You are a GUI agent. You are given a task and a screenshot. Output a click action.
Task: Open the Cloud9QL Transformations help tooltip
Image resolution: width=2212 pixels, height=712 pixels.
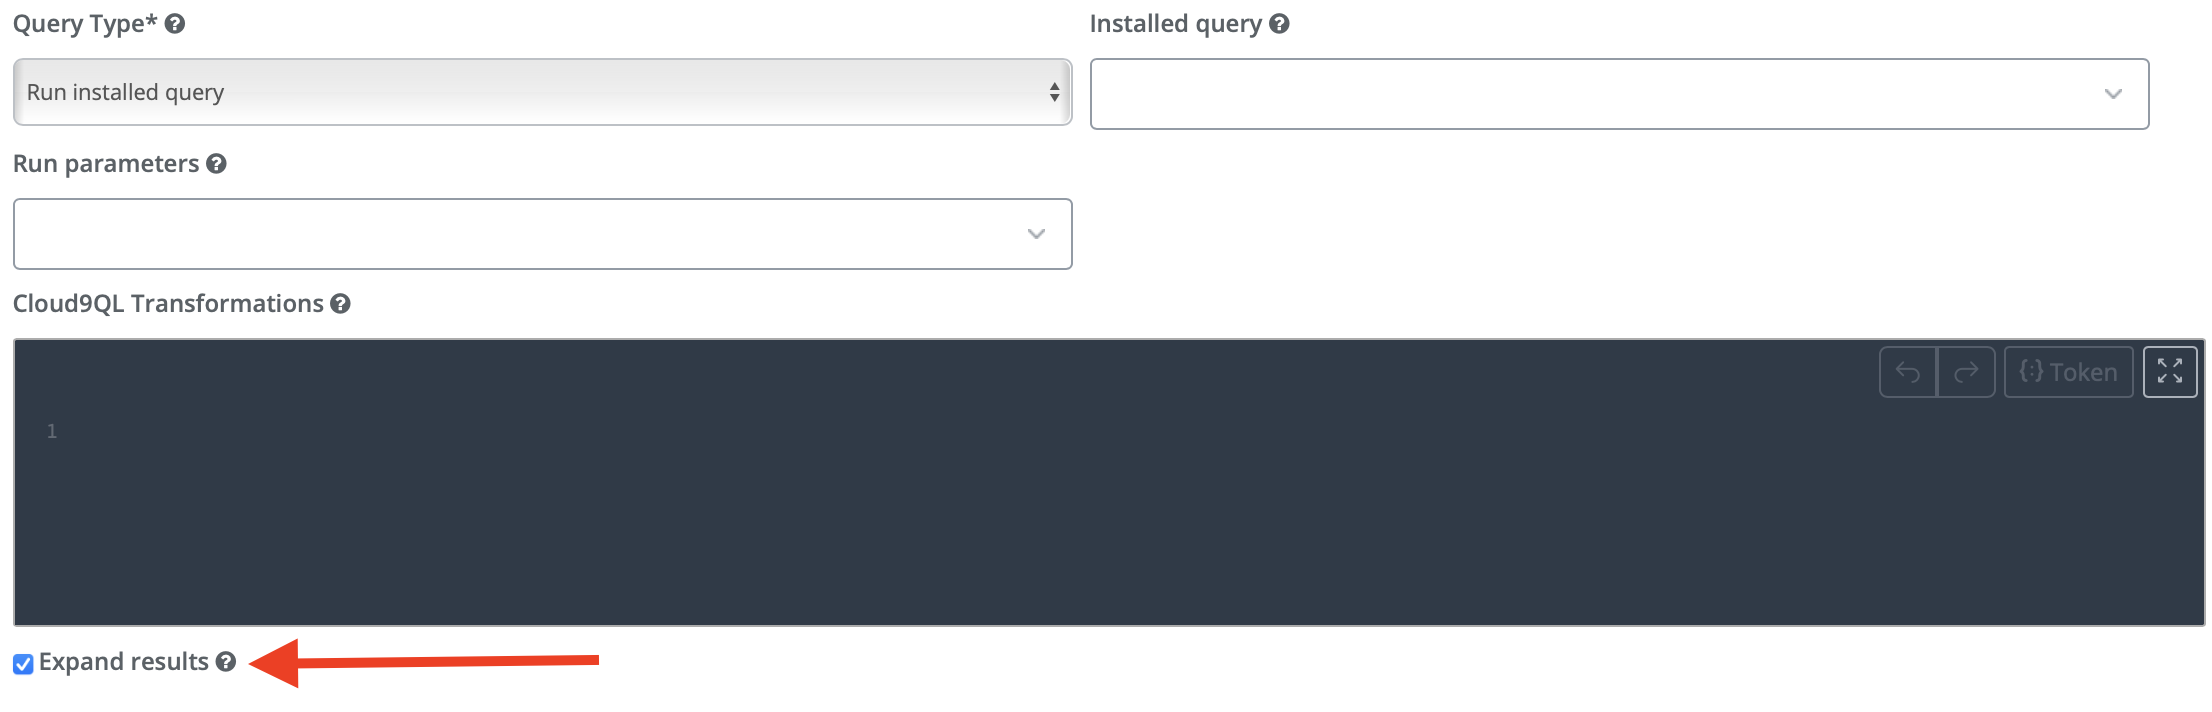click(340, 304)
